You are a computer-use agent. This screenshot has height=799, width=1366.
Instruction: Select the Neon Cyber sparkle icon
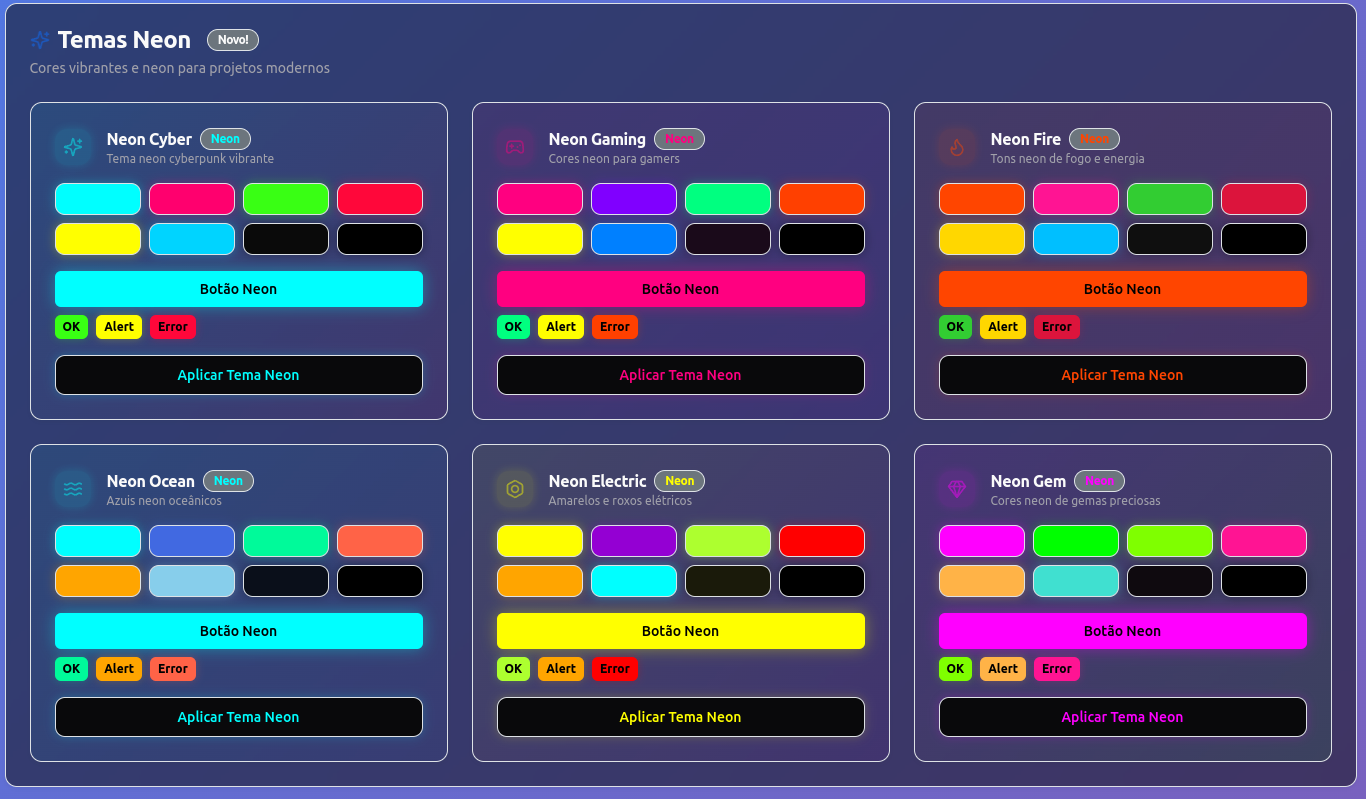(71, 147)
